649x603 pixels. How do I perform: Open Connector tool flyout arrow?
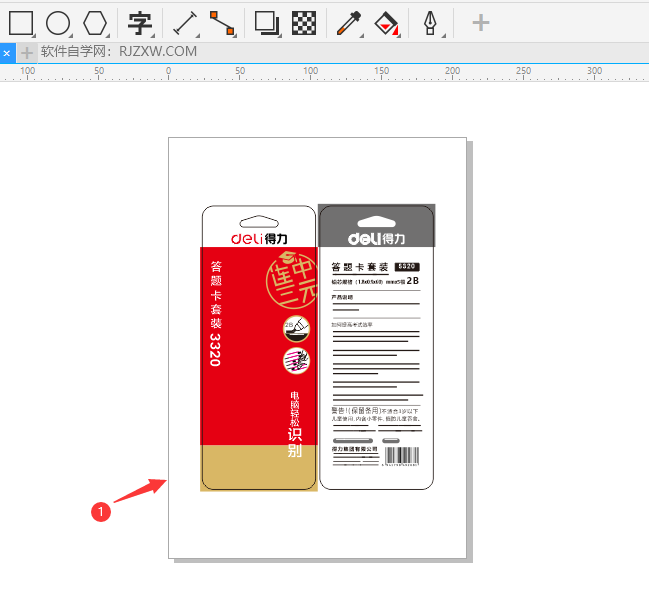click(235, 36)
